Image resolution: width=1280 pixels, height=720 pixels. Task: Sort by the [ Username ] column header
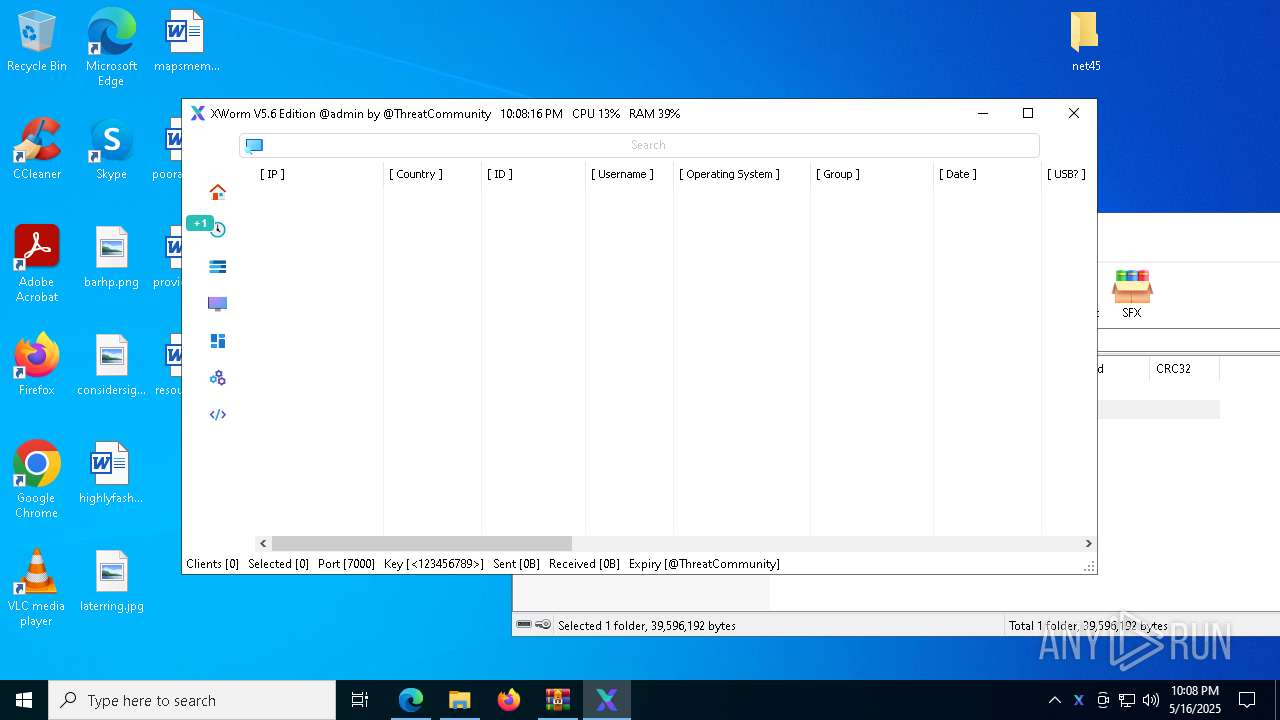coord(622,174)
